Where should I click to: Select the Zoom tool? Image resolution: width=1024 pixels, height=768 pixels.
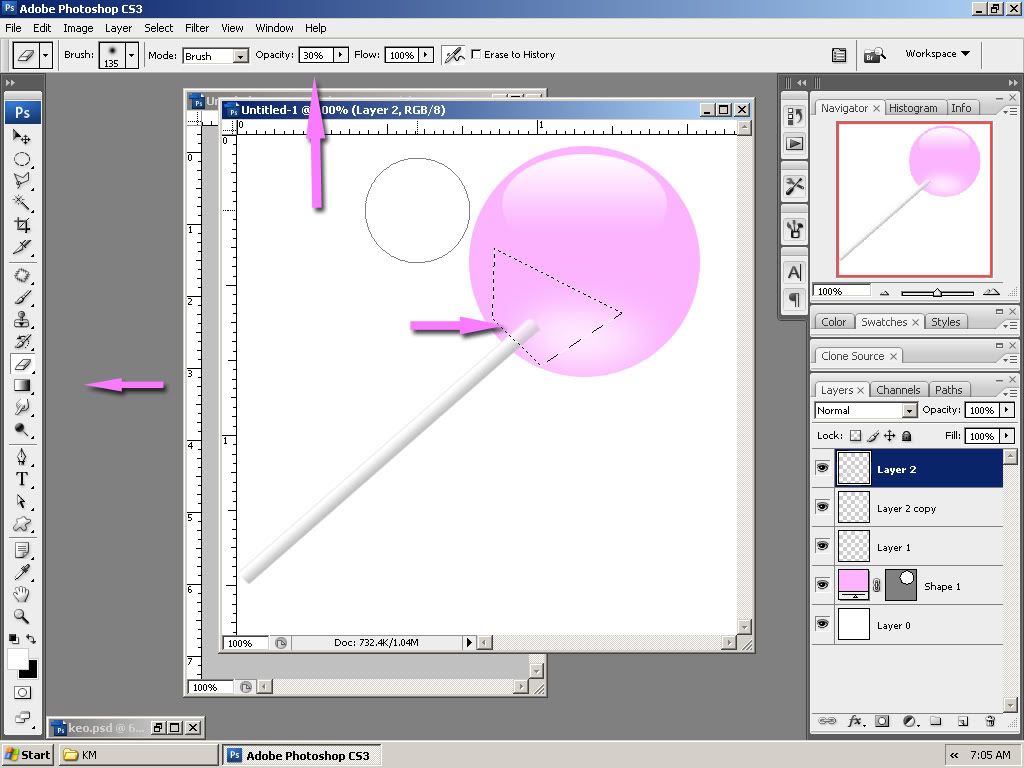22,616
